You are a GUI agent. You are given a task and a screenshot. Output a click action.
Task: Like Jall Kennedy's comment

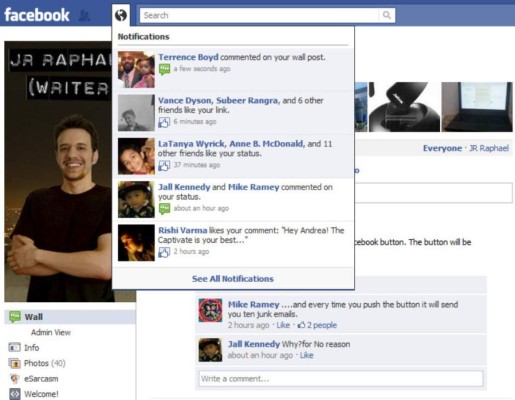(x=306, y=355)
